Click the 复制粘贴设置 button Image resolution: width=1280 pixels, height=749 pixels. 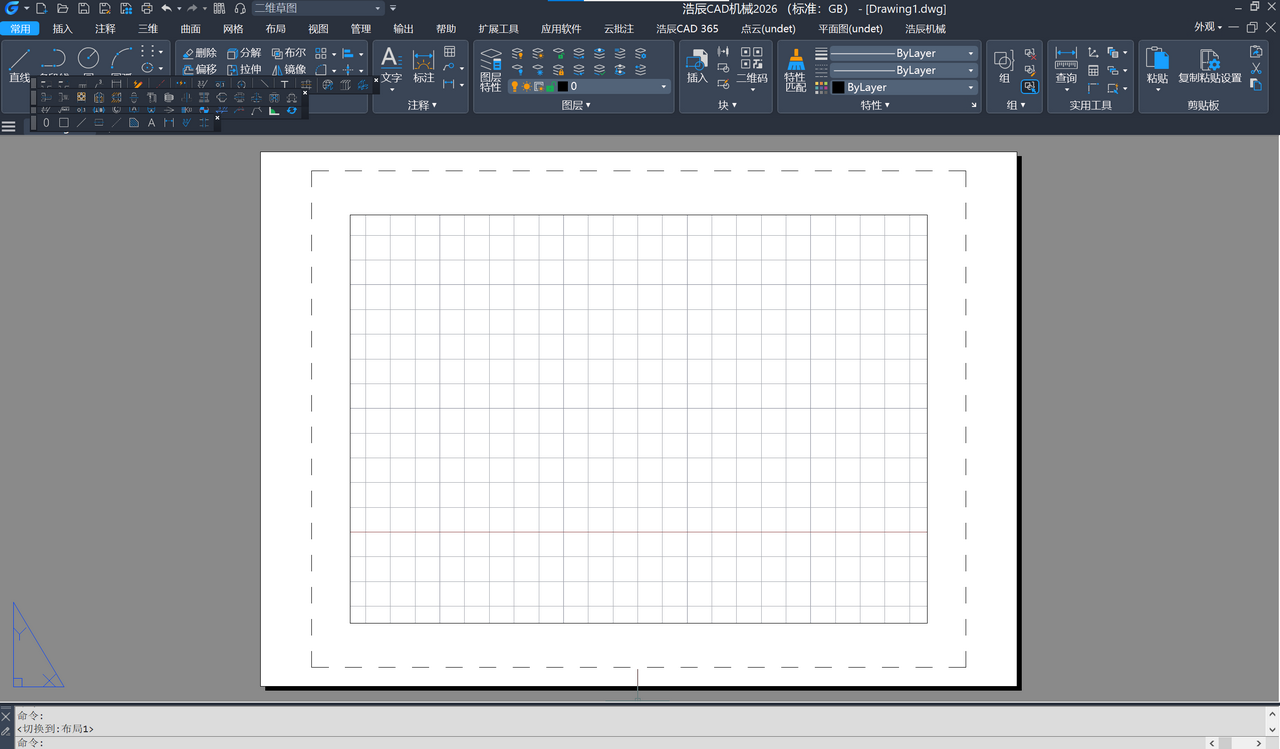(1209, 65)
